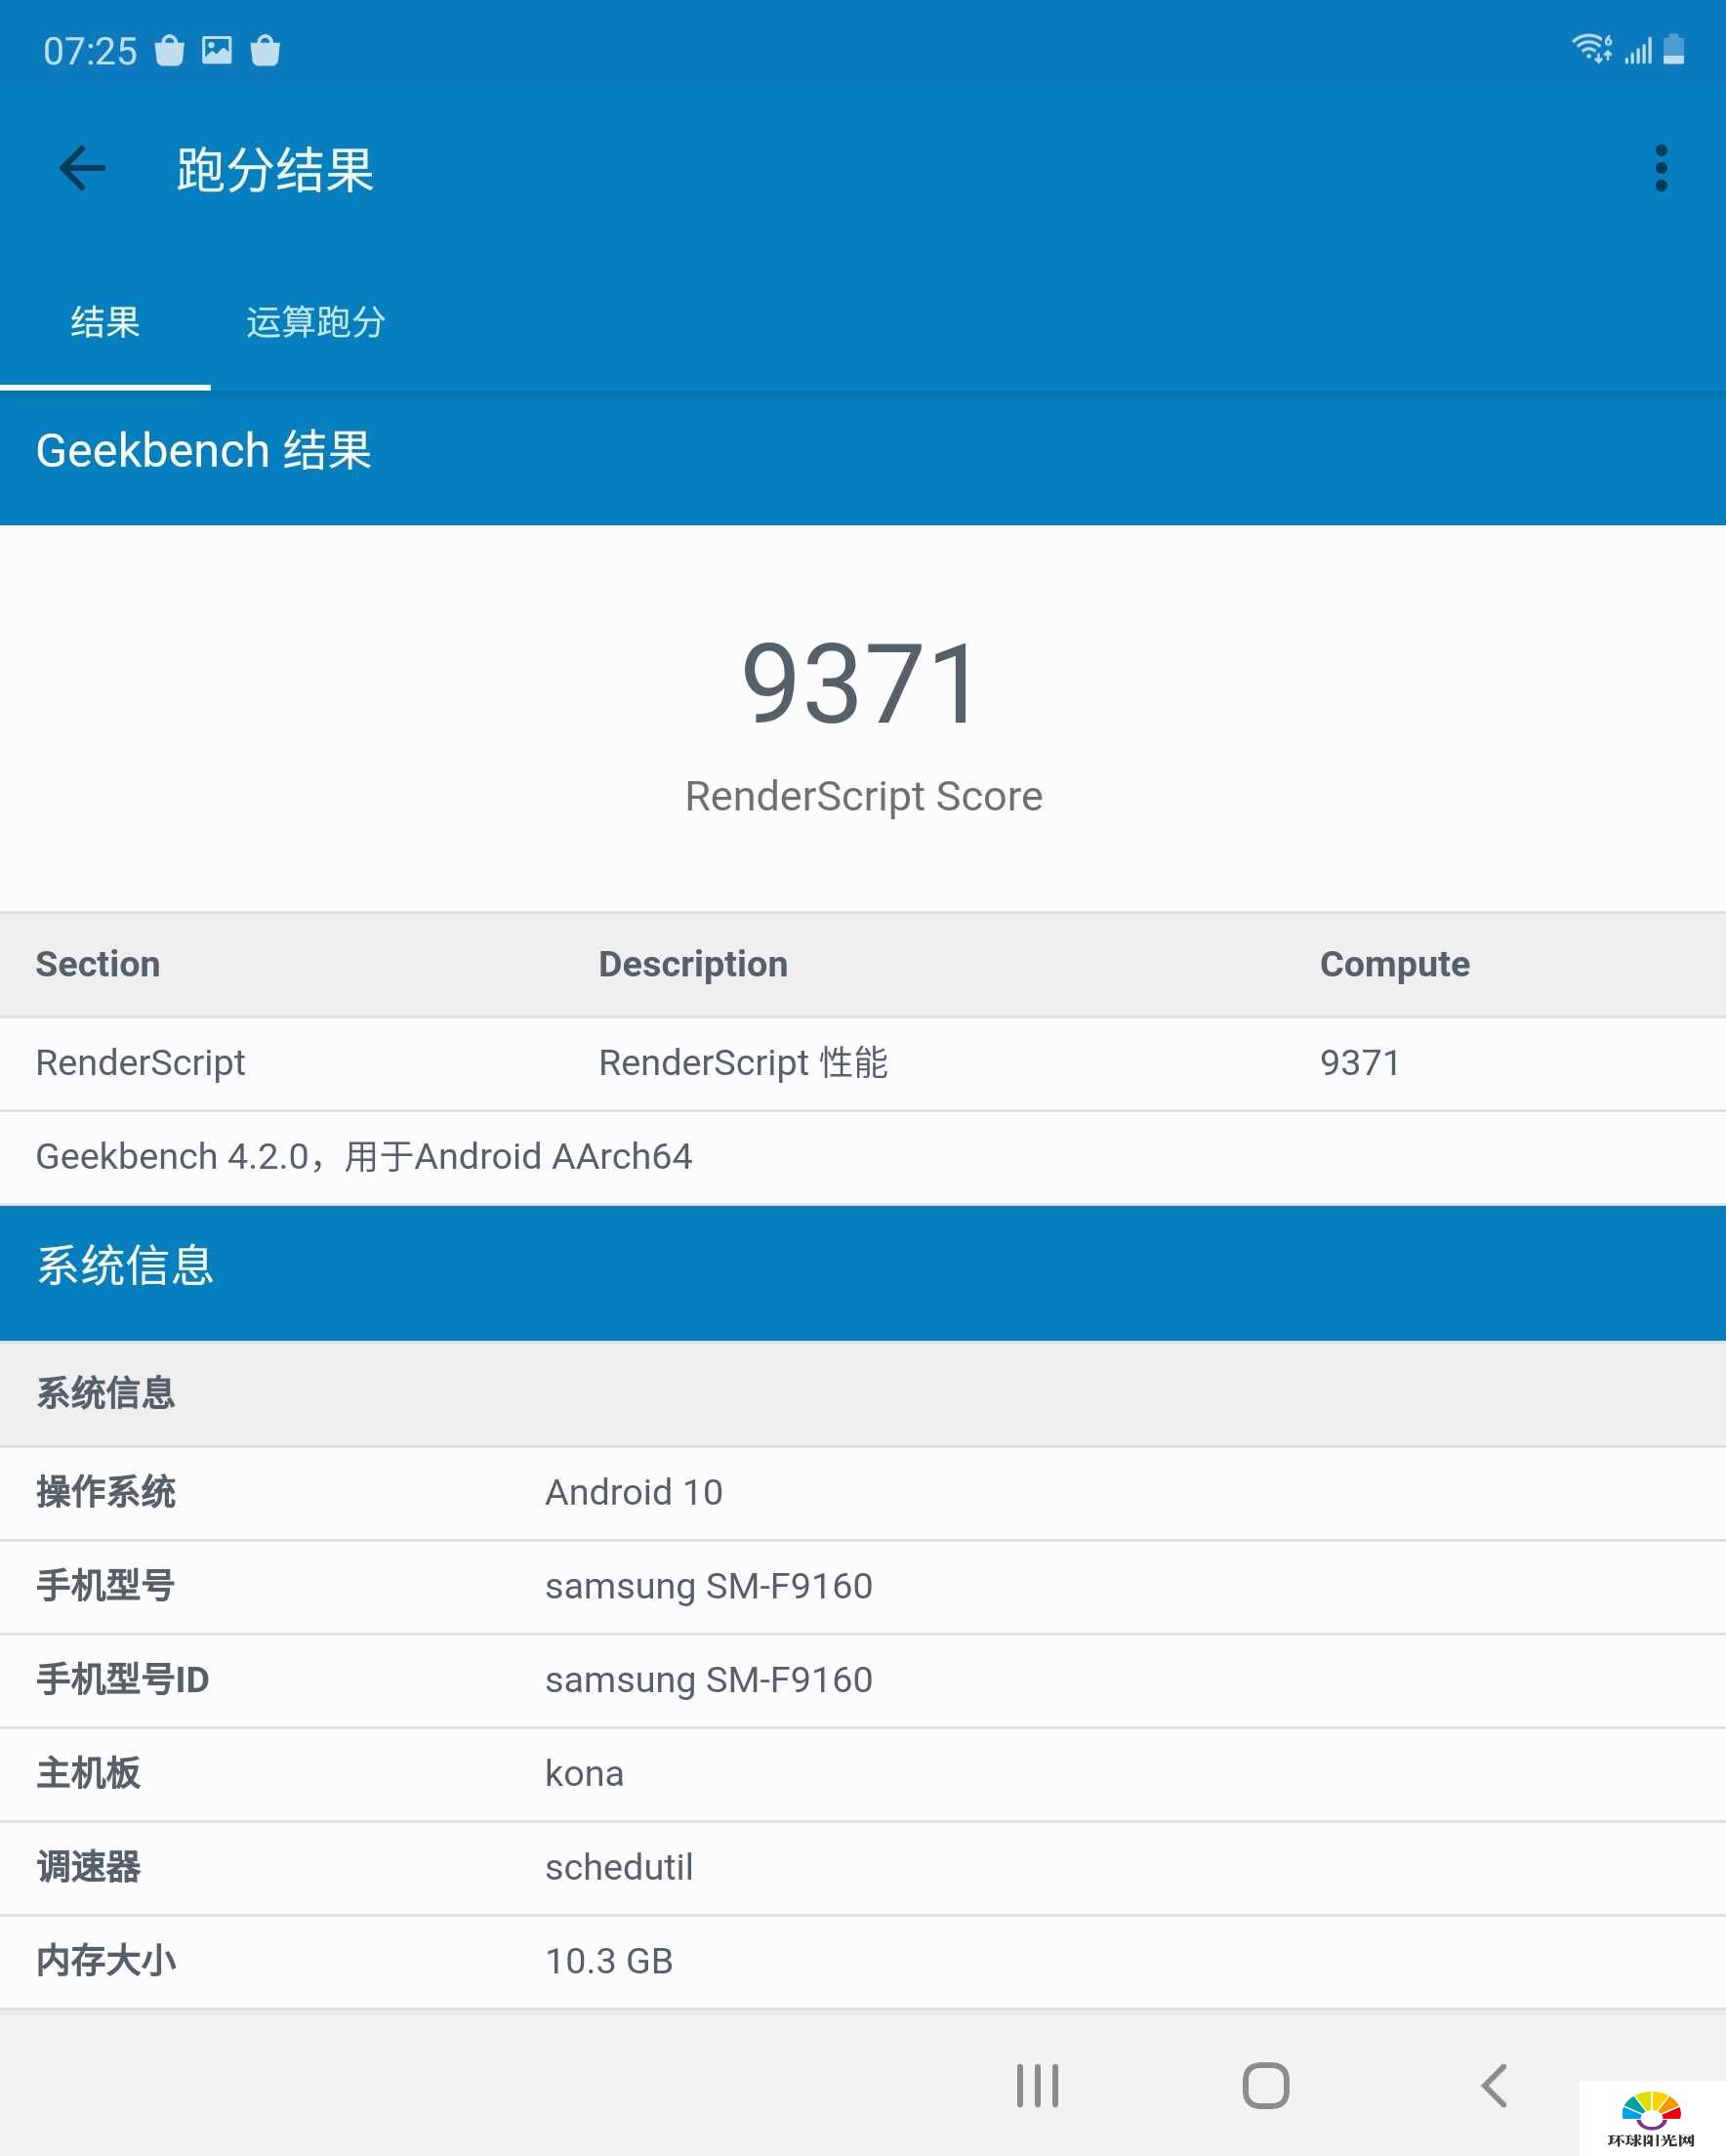
Task: Tap the RenderScript Score label
Action: [x=863, y=797]
